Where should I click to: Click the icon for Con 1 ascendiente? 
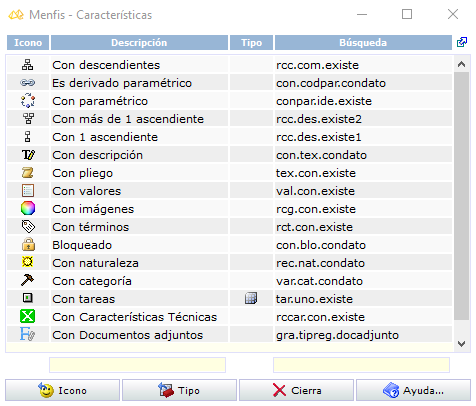pyautogui.click(x=28, y=137)
